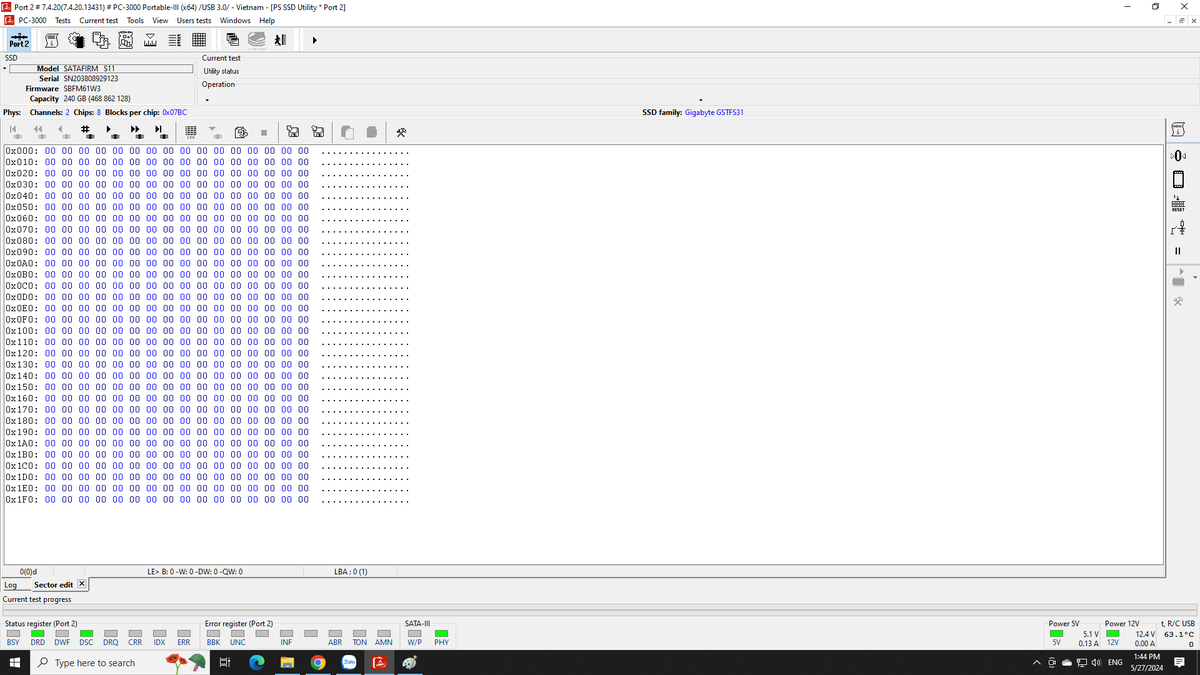This screenshot has height=675, width=1200.
Task: Open the Current test menu
Action: pos(99,20)
